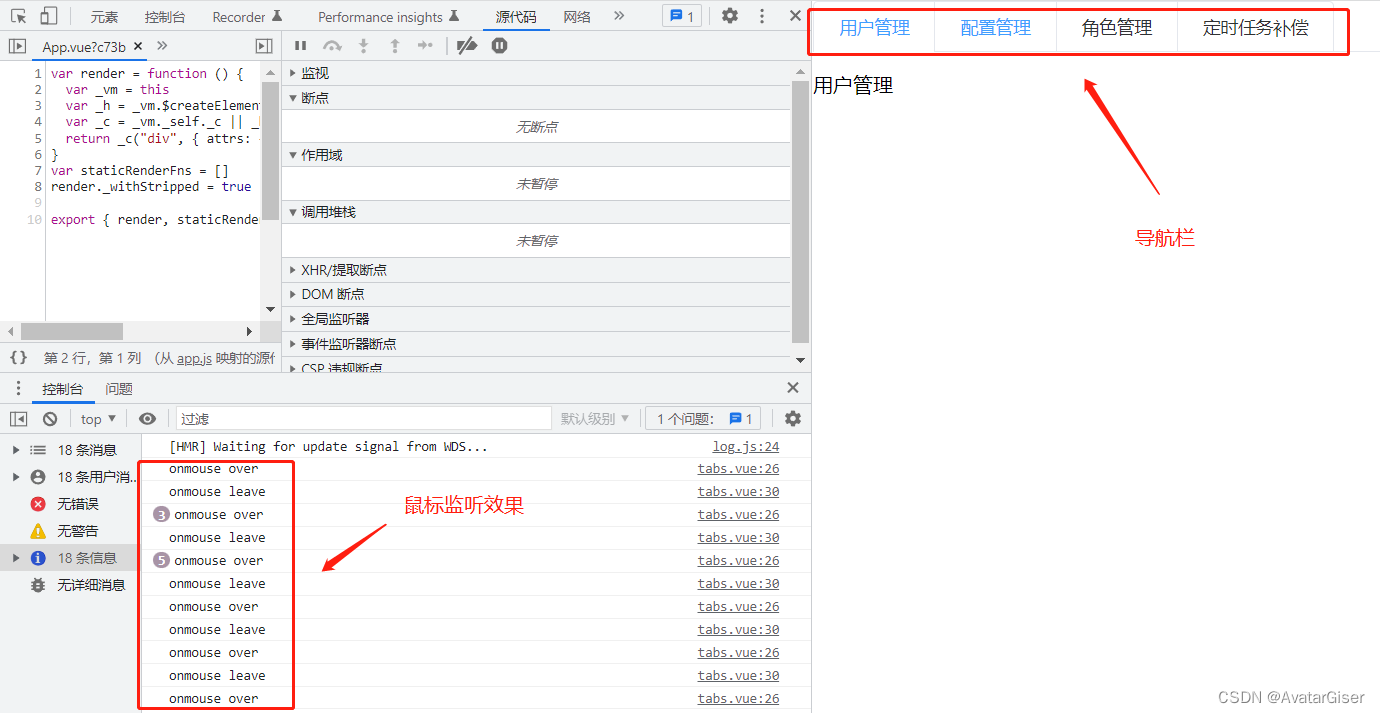The width and height of the screenshot is (1380, 713).
Task: Open the console settings gear
Action: tap(793, 418)
